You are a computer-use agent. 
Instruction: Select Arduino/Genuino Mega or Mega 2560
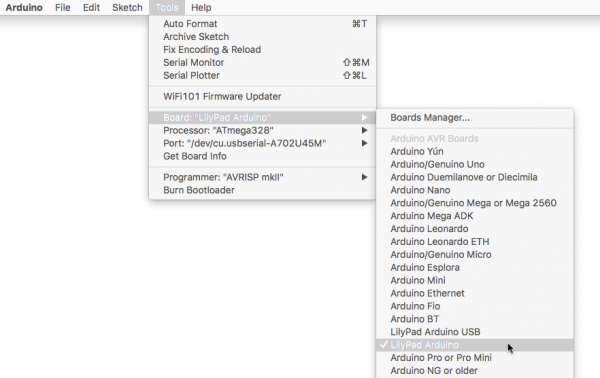[474, 203]
